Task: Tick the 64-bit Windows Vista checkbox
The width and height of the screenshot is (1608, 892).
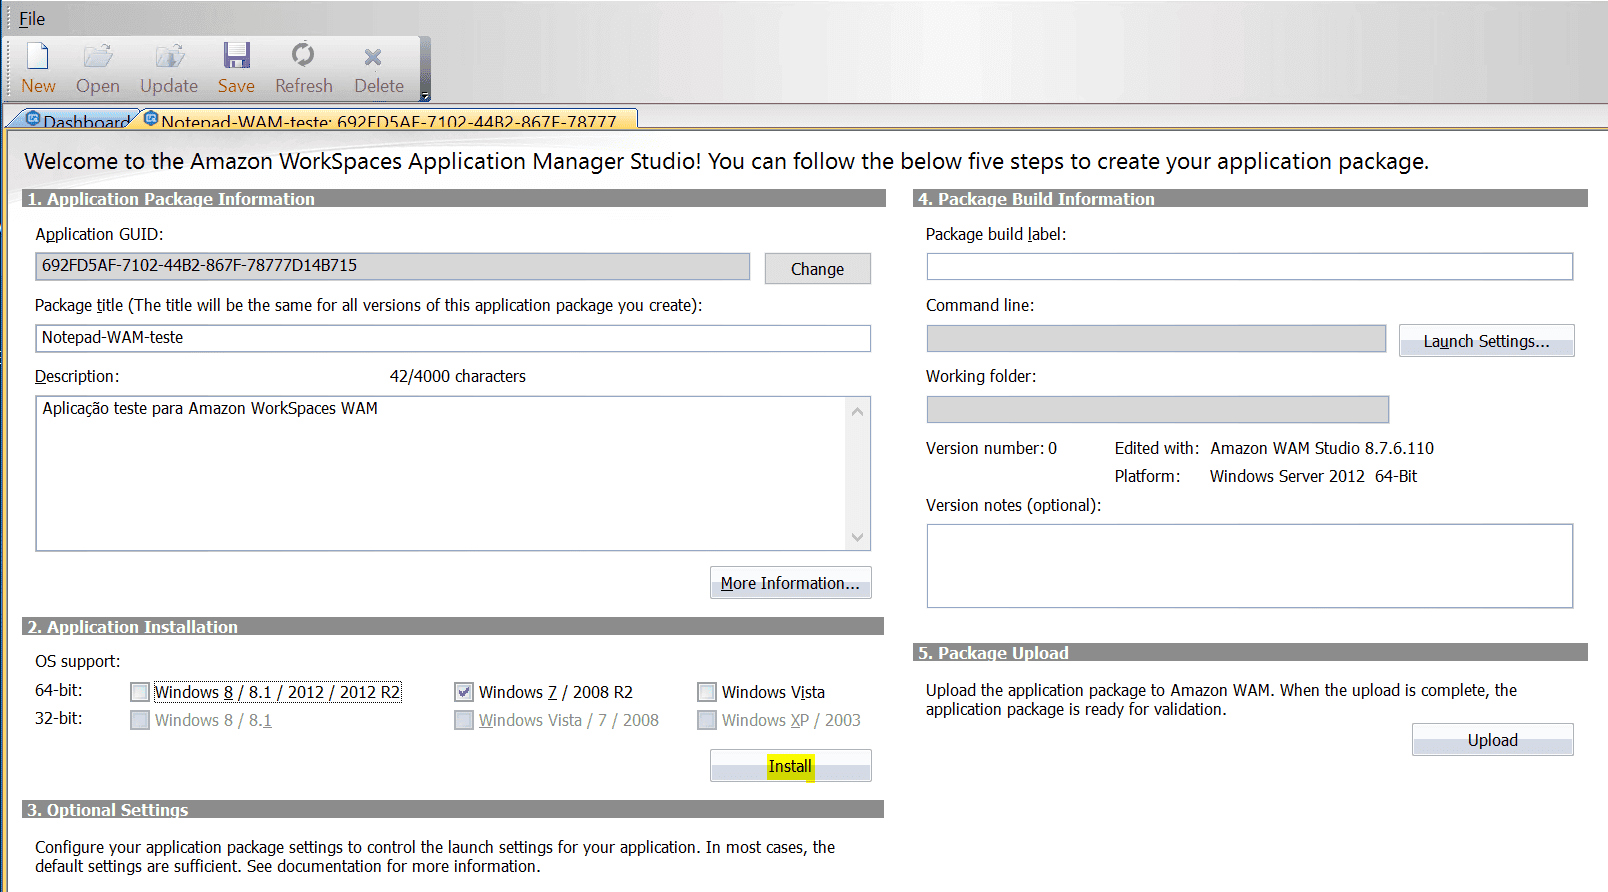Action: click(x=707, y=692)
